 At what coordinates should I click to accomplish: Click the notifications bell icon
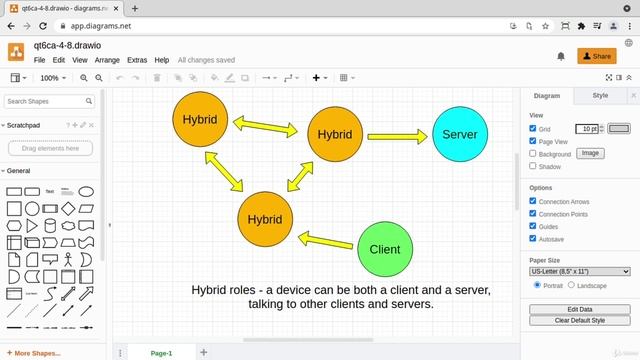[x=561, y=56]
